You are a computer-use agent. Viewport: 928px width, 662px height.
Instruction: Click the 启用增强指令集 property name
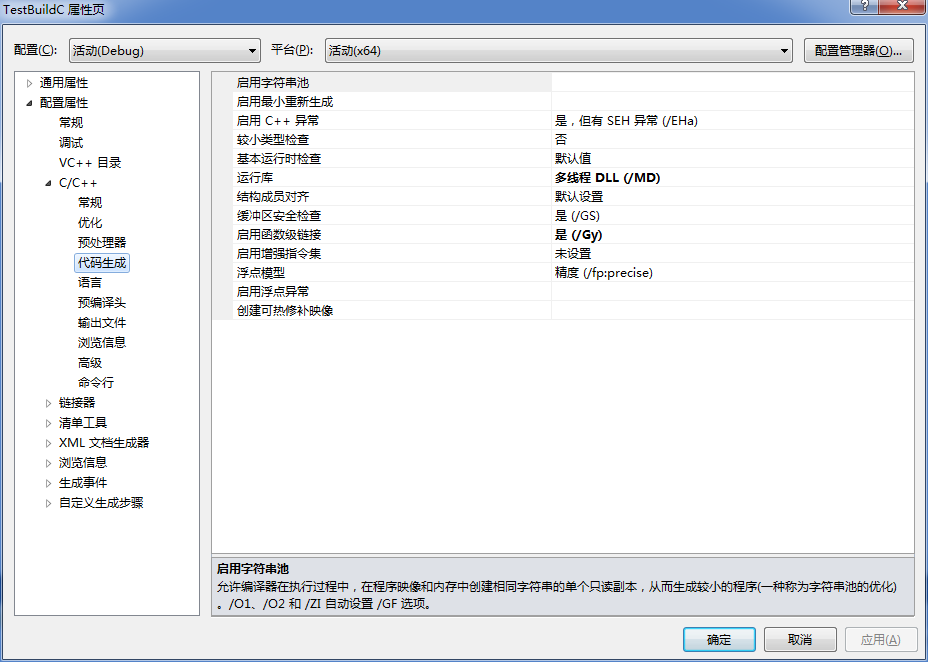coord(279,253)
